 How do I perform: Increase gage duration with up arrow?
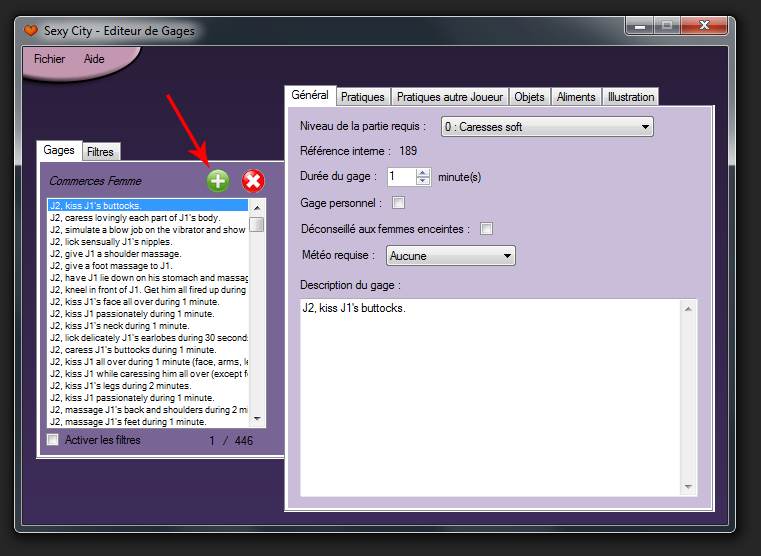(423, 172)
